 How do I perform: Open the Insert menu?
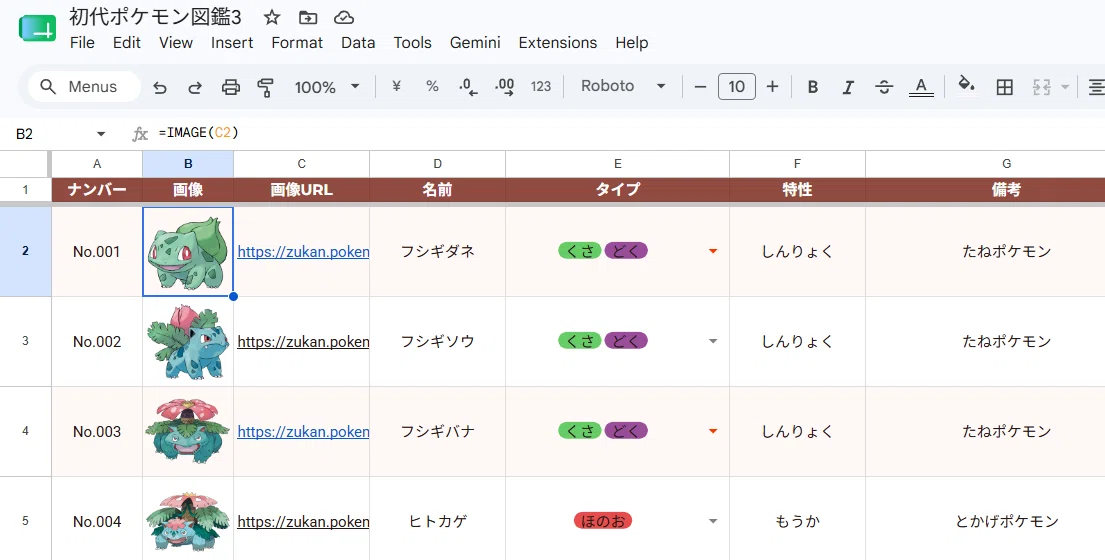[232, 42]
